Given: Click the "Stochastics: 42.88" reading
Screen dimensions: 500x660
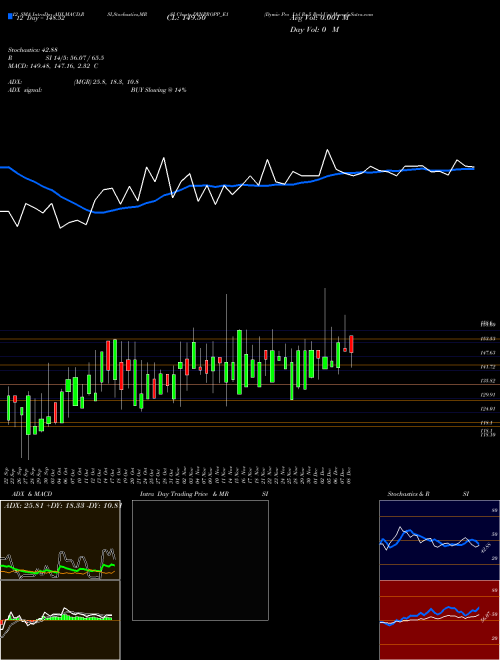Looking at the screenshot, I should point(31,50).
